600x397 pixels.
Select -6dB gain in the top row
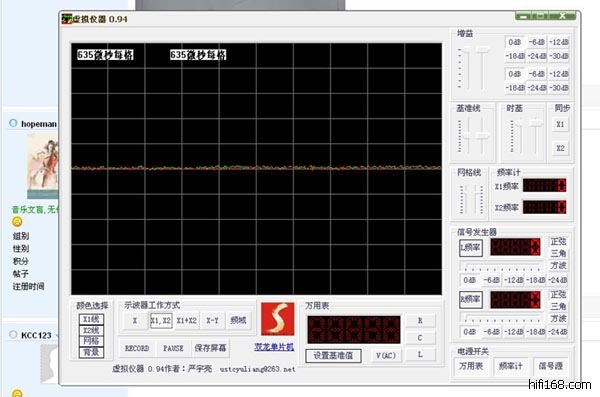pos(536,42)
